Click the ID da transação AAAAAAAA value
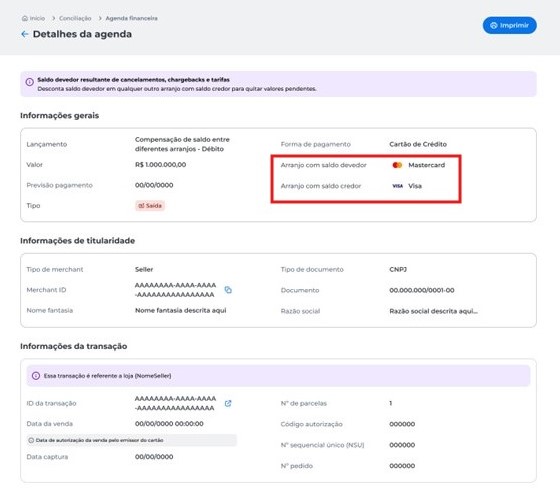The height and width of the screenshot is (491, 560). point(175,403)
